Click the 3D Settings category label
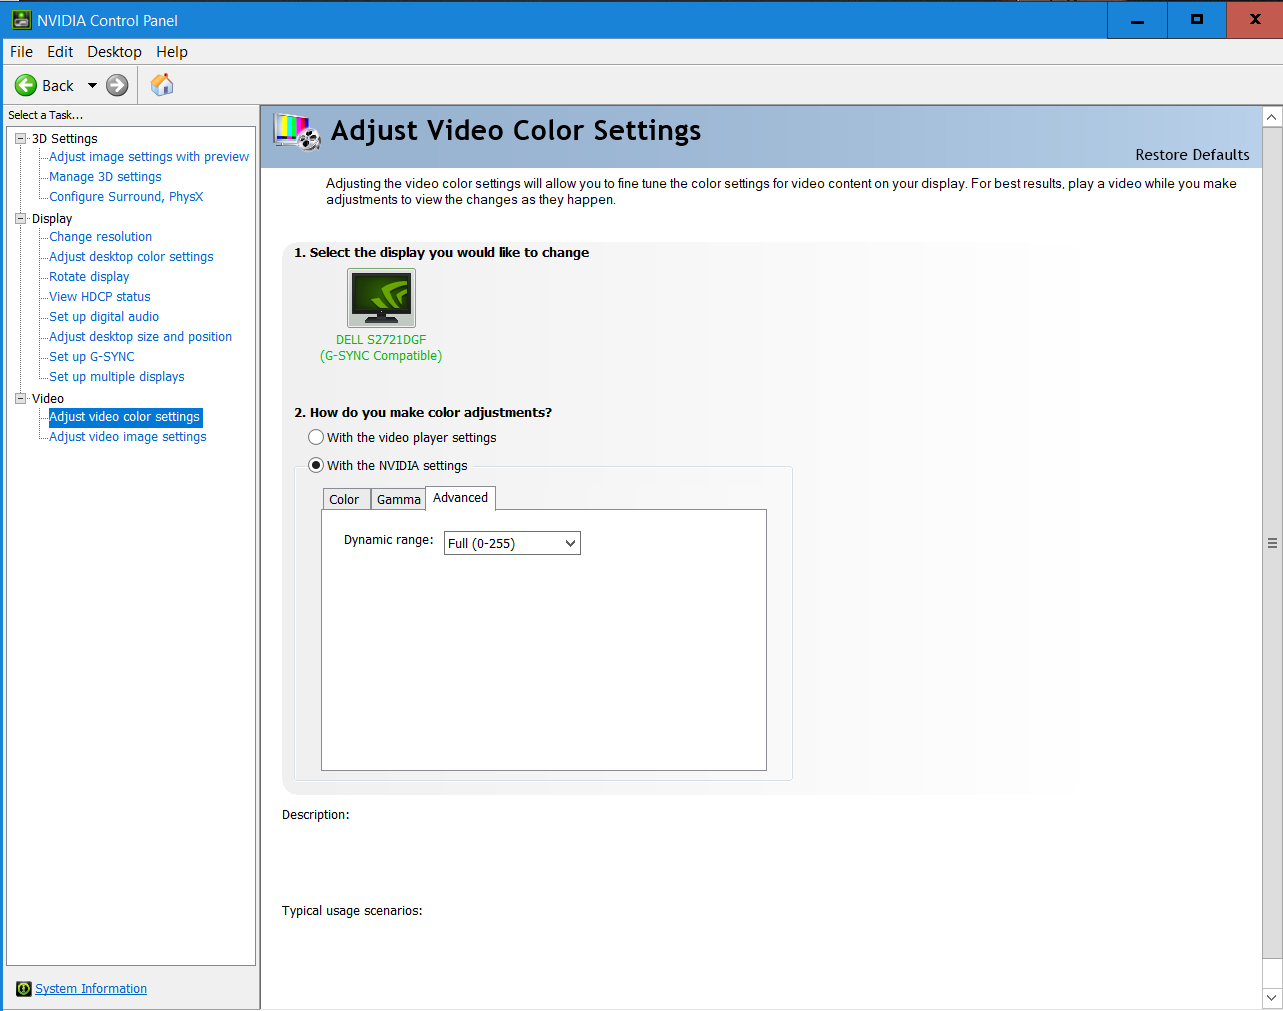The height and width of the screenshot is (1011, 1283). (65, 139)
